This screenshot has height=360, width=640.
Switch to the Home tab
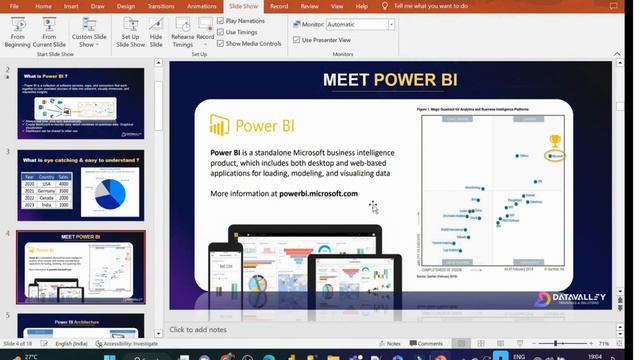point(43,6)
